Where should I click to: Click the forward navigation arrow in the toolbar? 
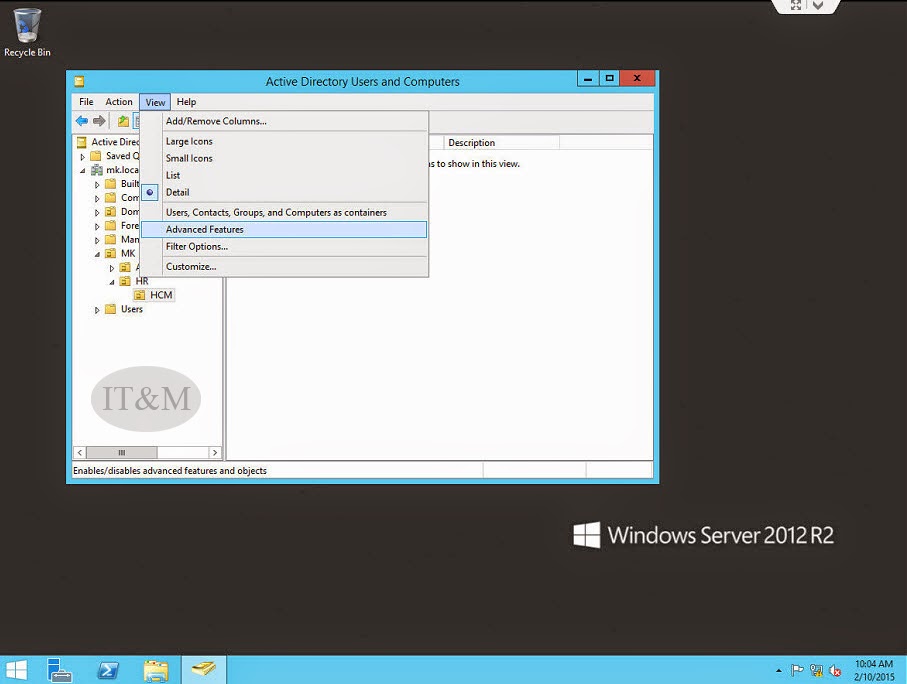[97, 121]
